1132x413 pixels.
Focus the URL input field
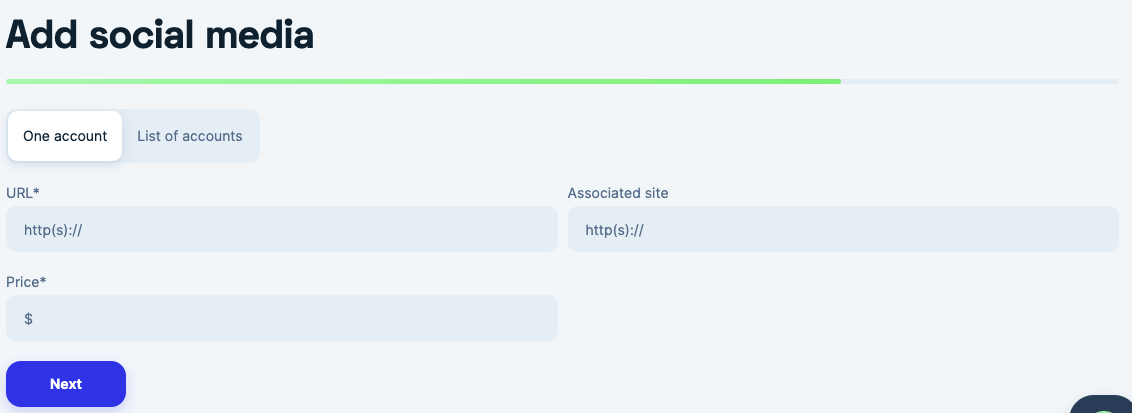282,229
